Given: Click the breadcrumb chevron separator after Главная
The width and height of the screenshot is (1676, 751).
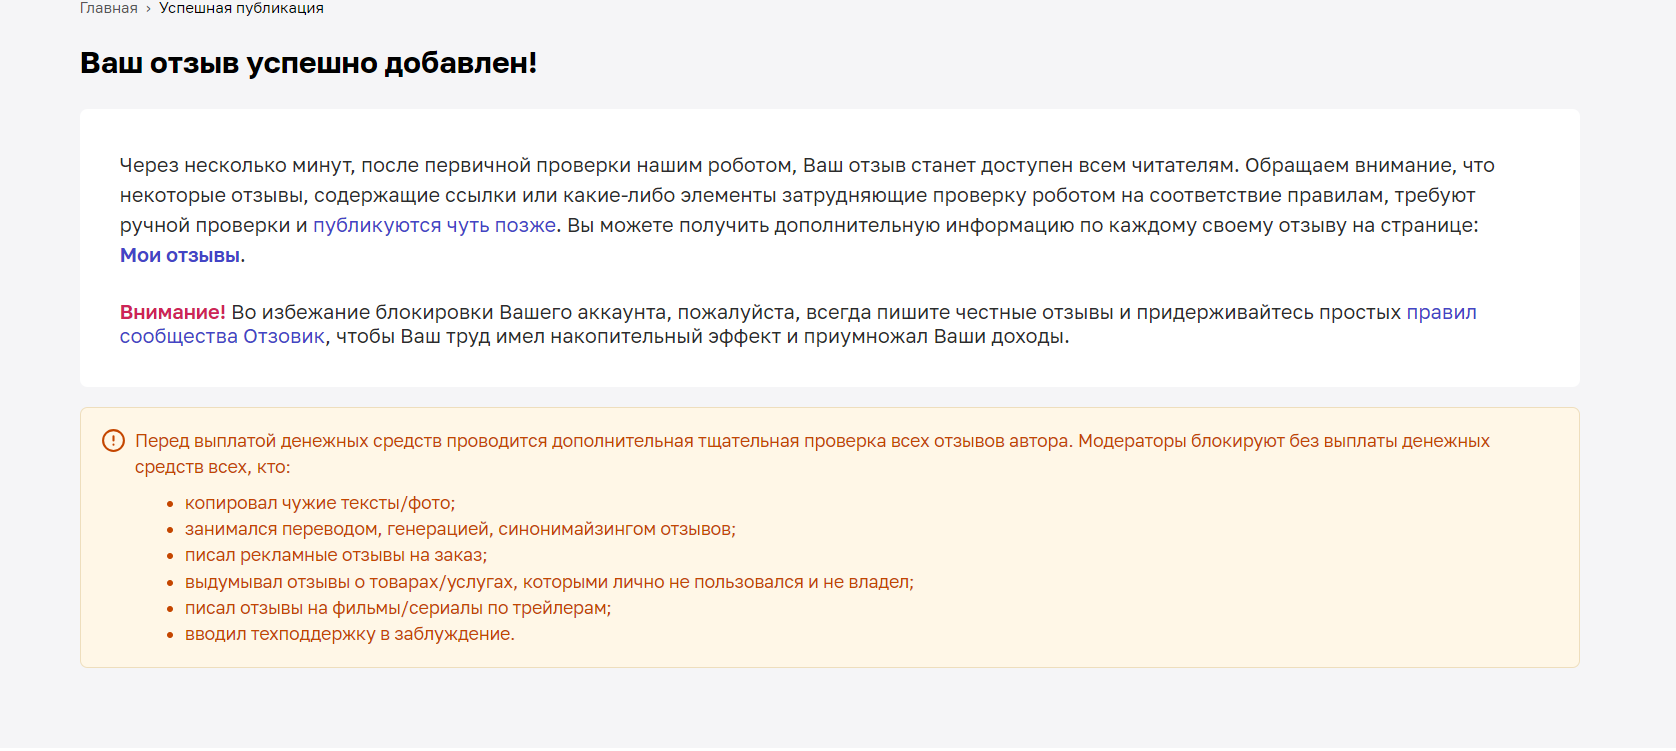Looking at the screenshot, I should coord(148,8).
